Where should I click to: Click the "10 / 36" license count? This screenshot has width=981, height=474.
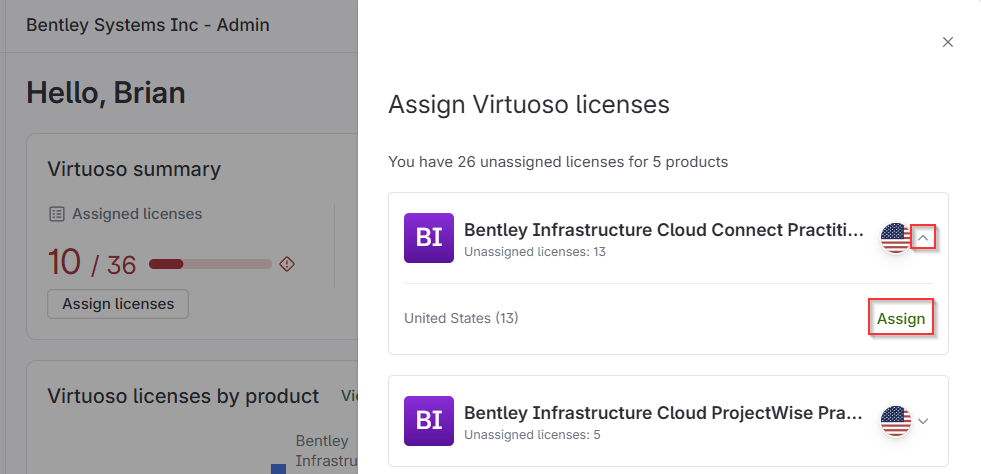click(x=92, y=262)
